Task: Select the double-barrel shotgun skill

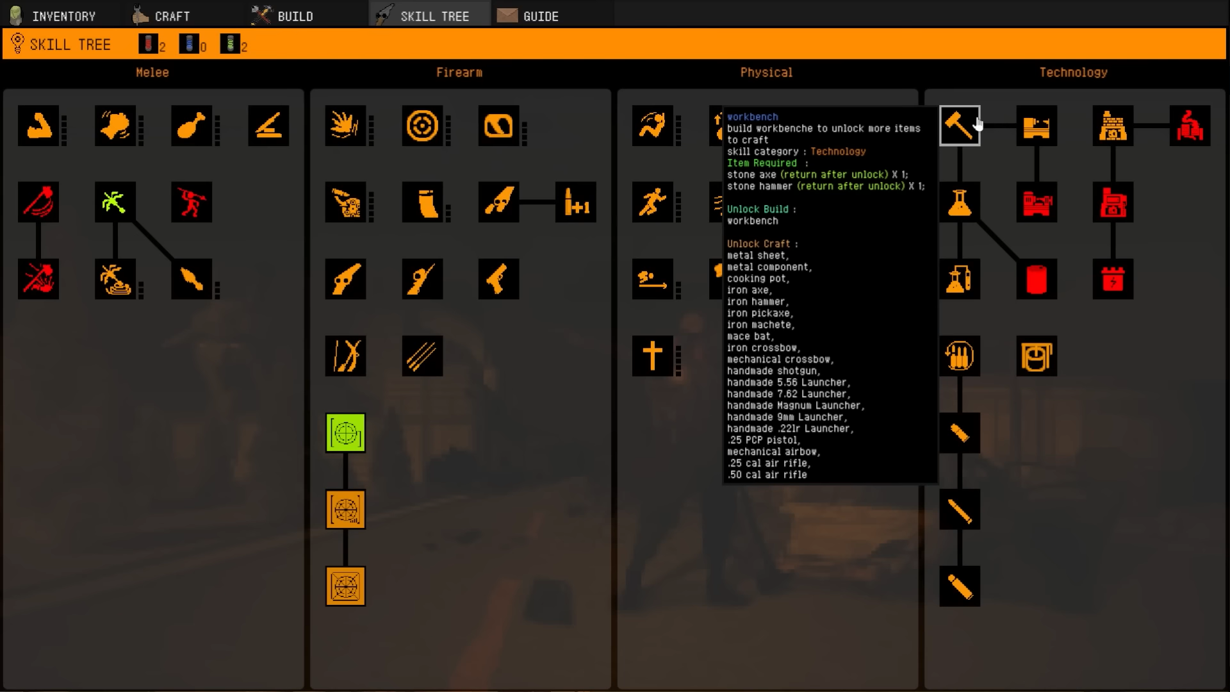Action: [498, 202]
